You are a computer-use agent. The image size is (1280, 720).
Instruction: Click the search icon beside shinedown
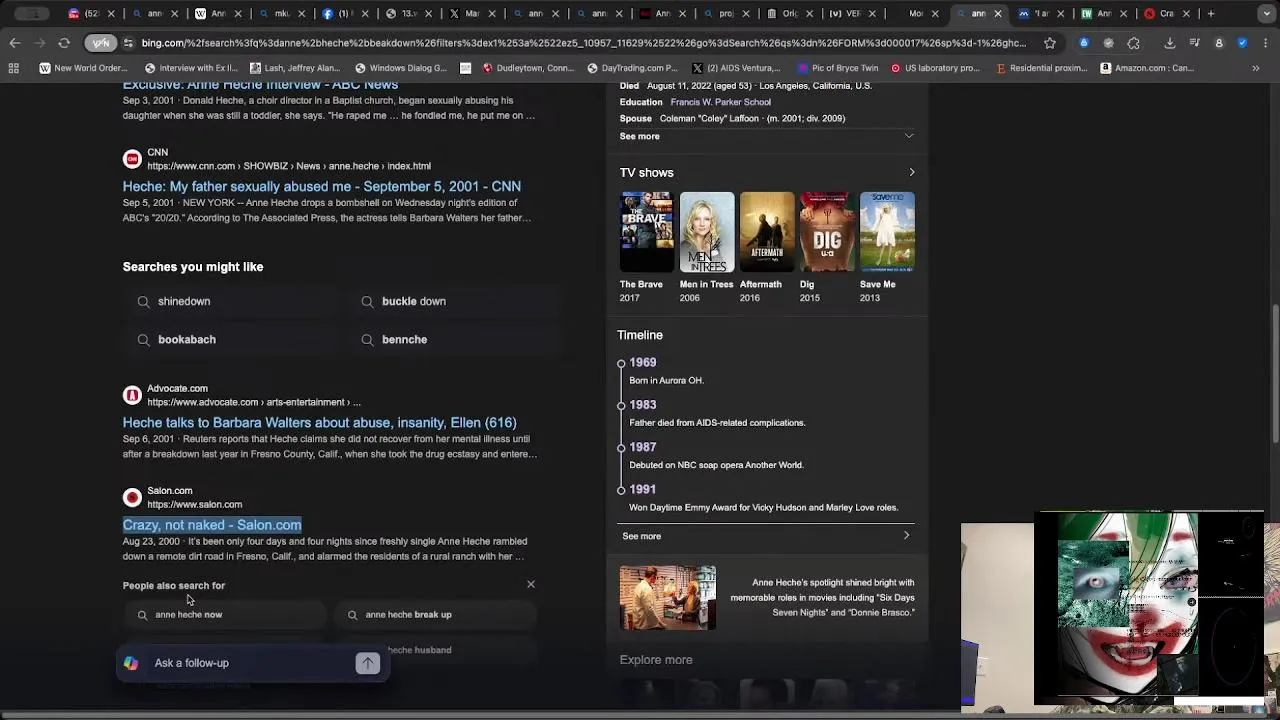(144, 301)
